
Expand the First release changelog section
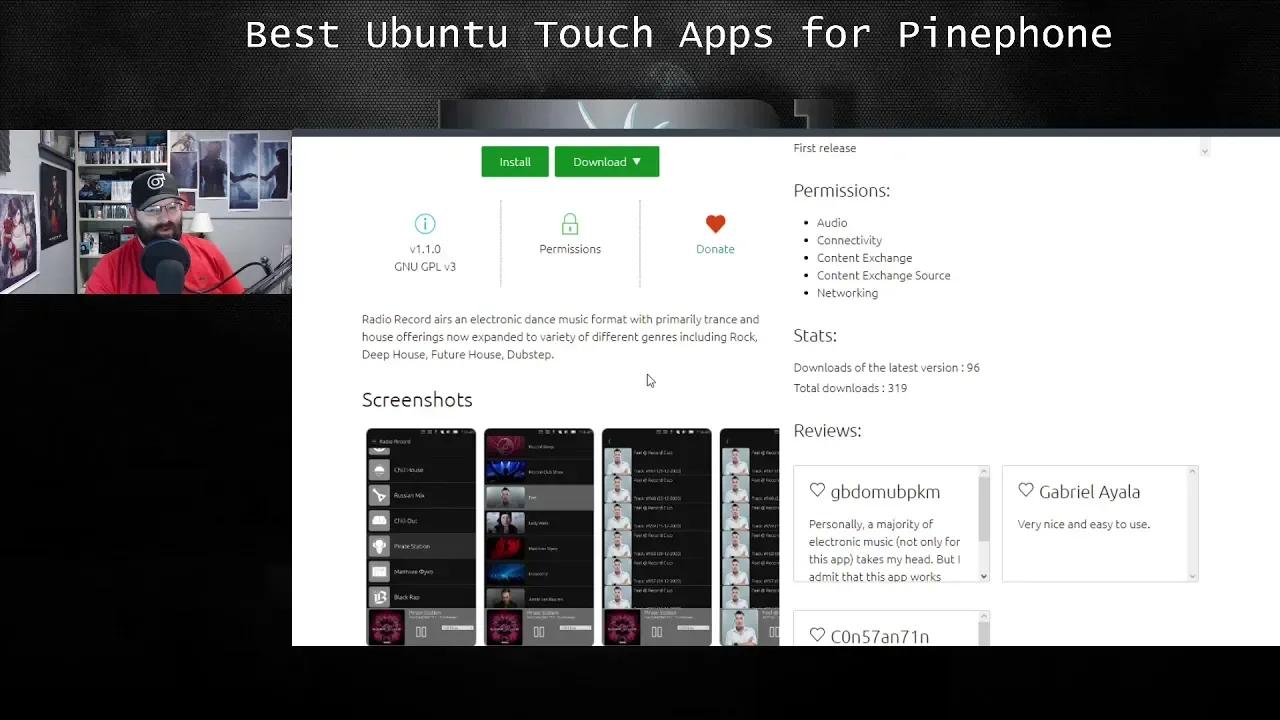[1204, 148]
